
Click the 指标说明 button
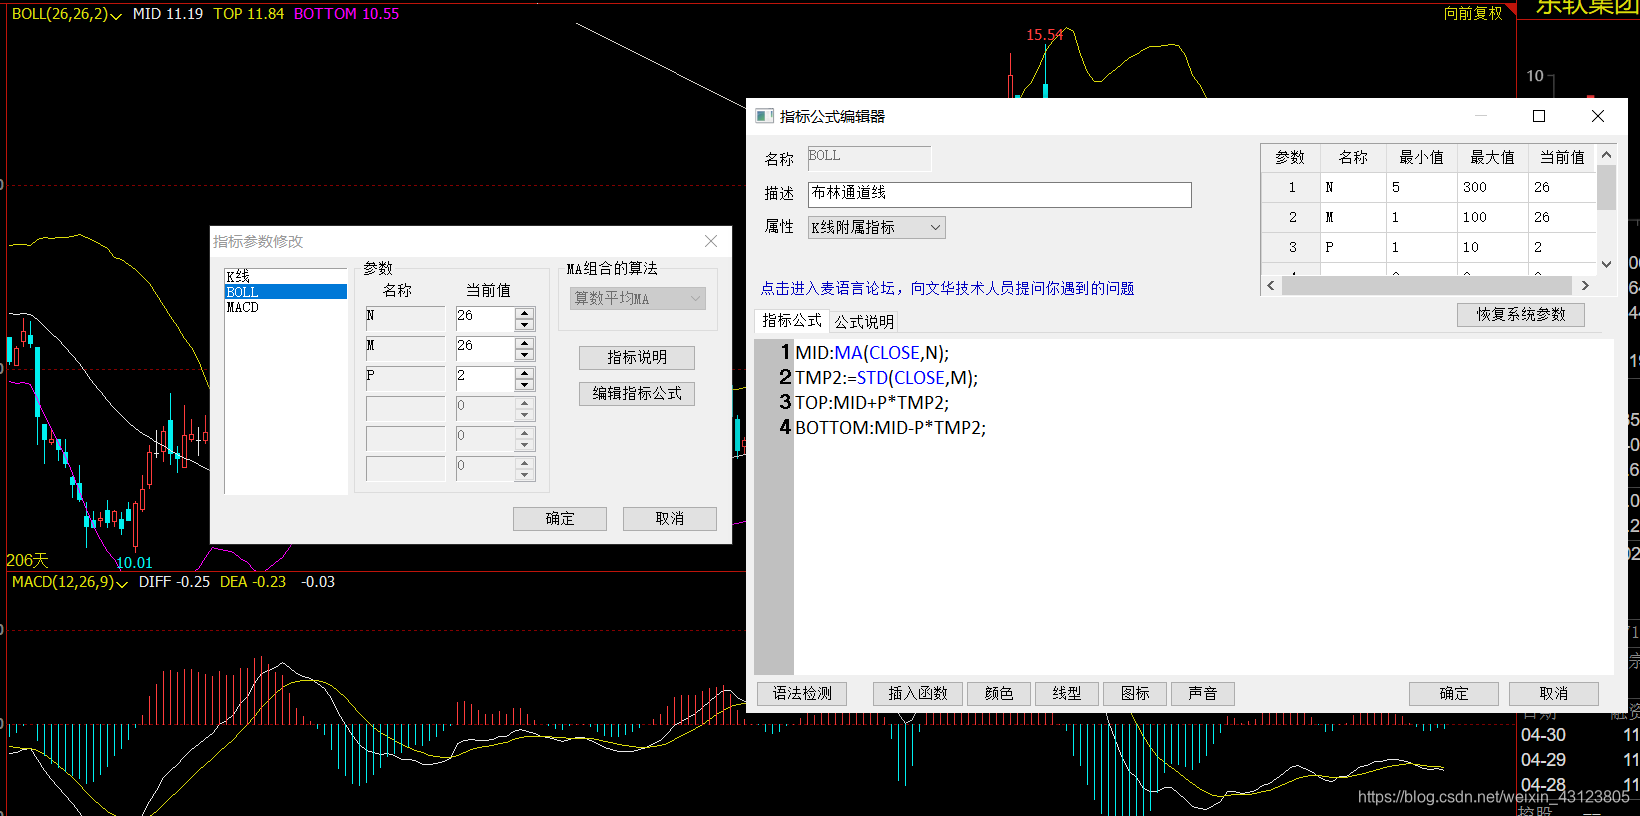(637, 357)
